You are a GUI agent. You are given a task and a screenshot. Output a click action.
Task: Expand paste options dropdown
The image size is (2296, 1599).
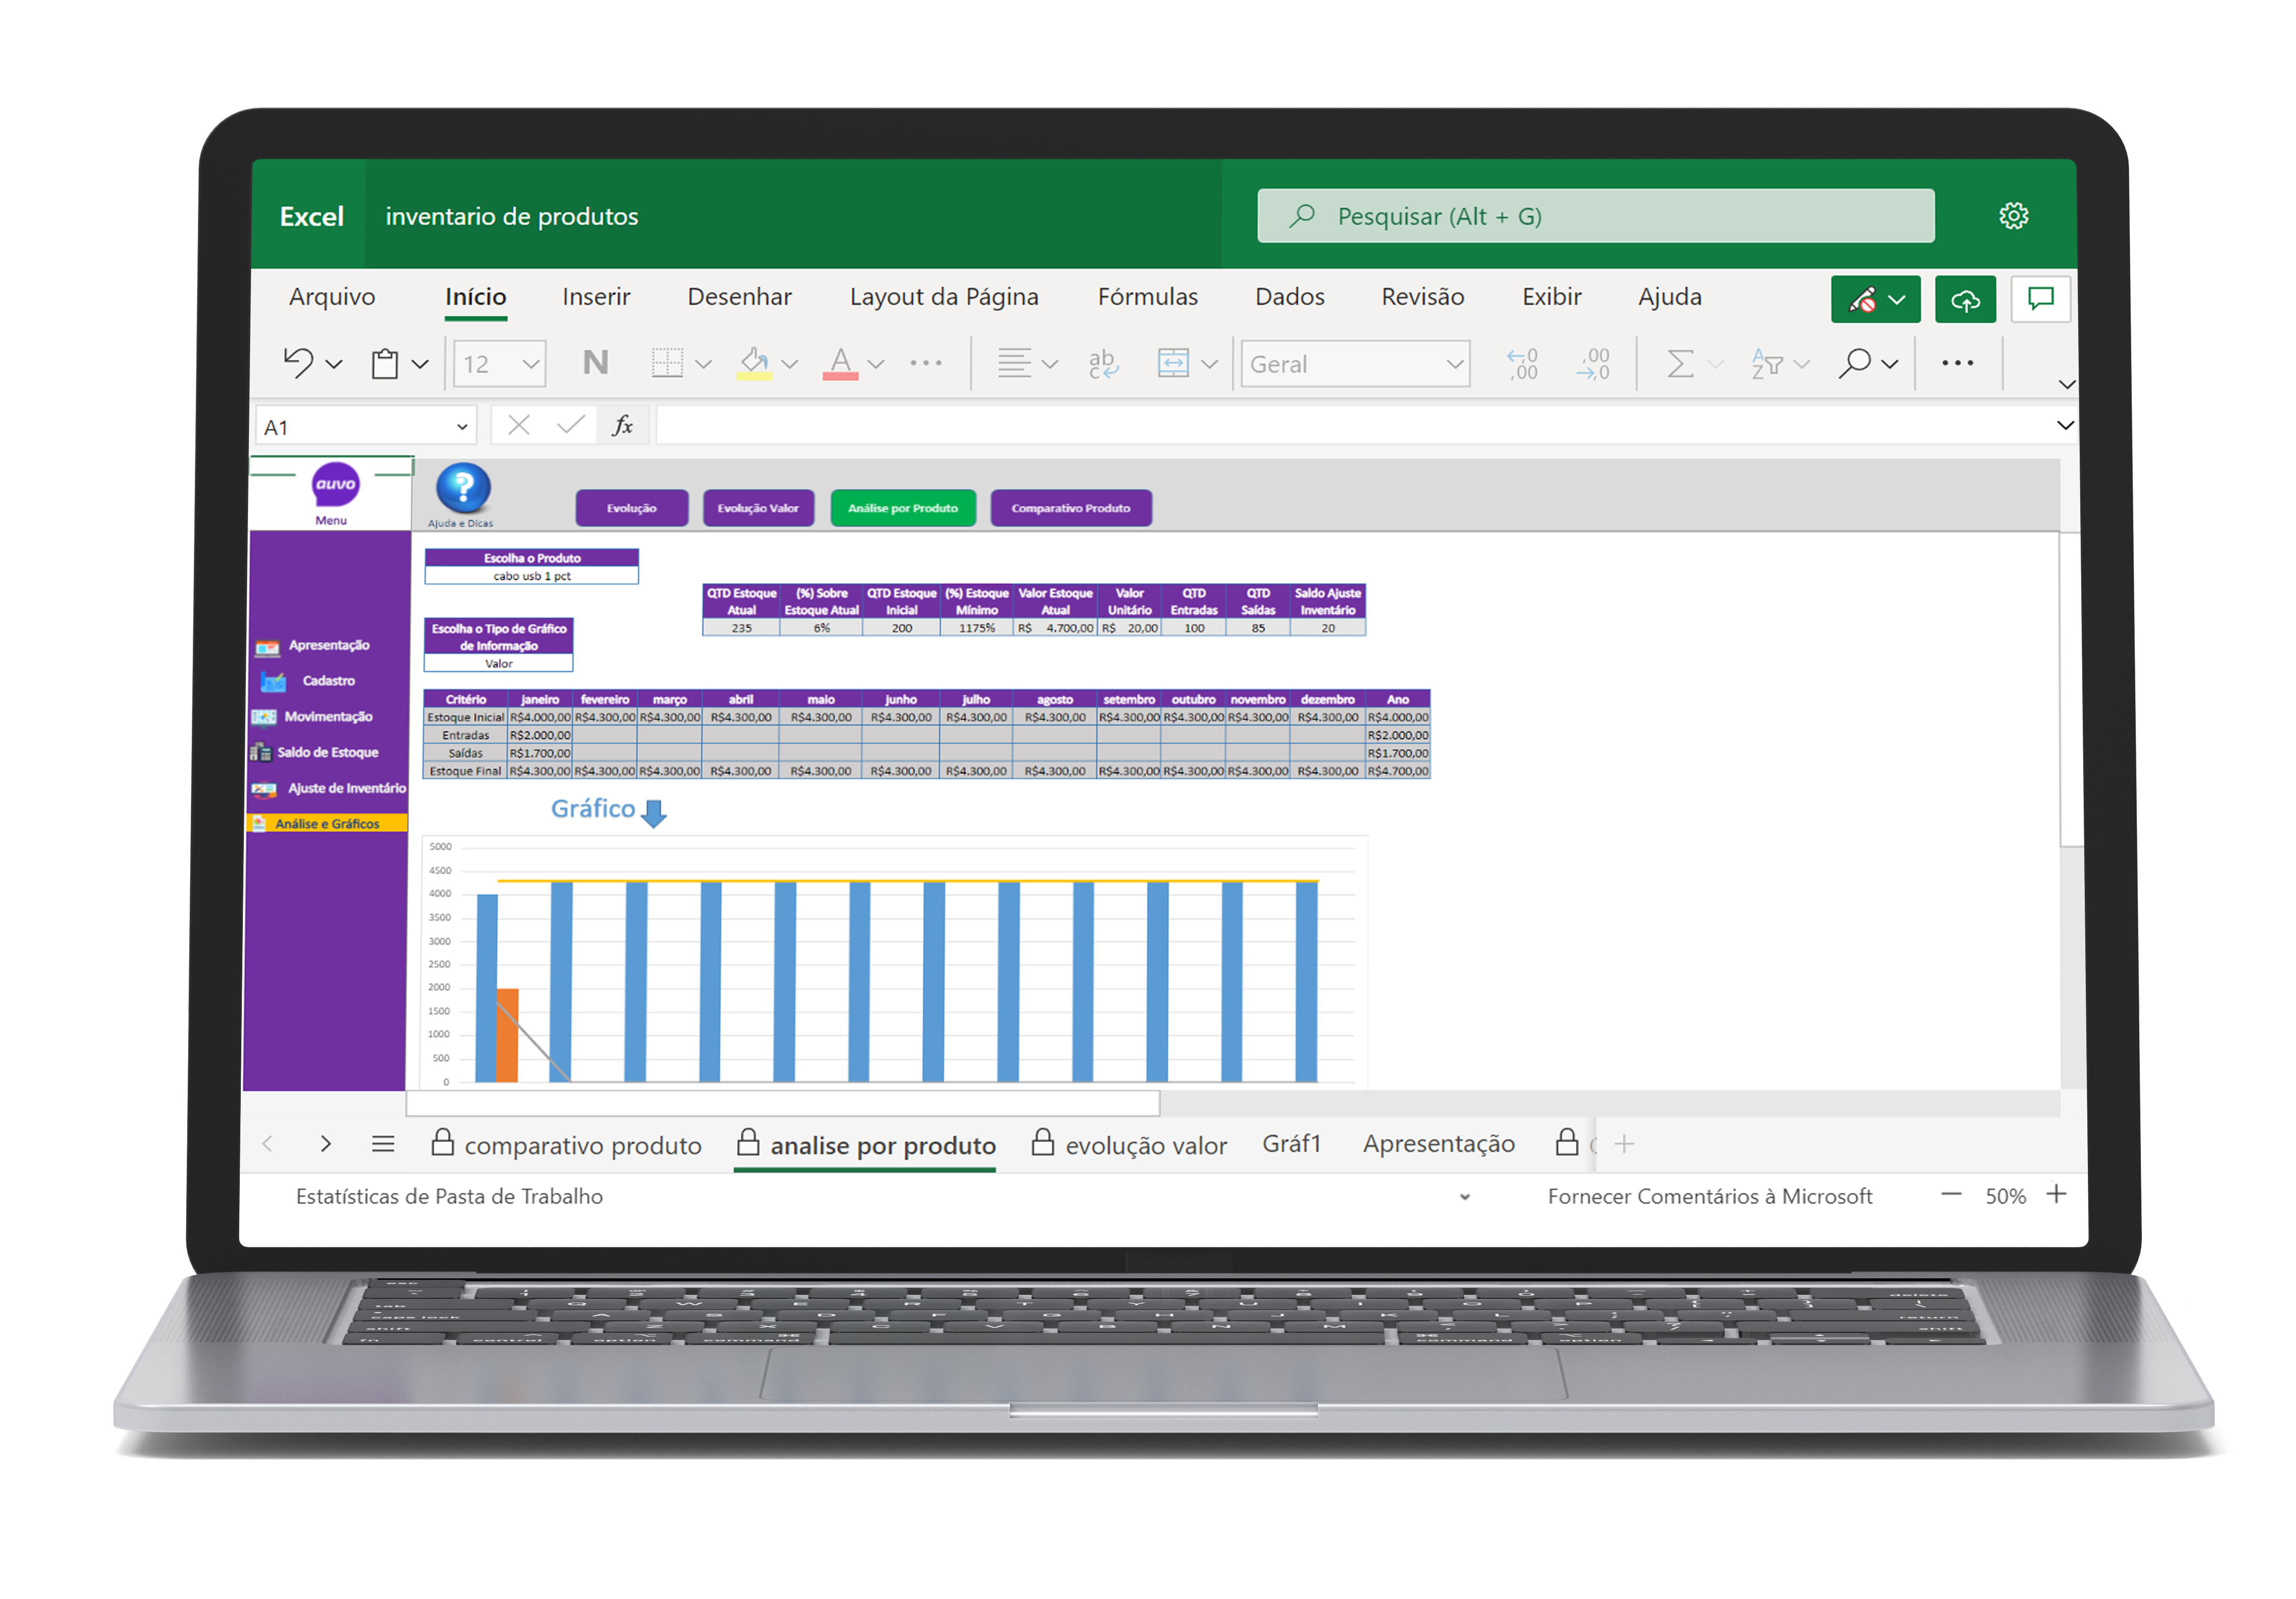click(420, 365)
